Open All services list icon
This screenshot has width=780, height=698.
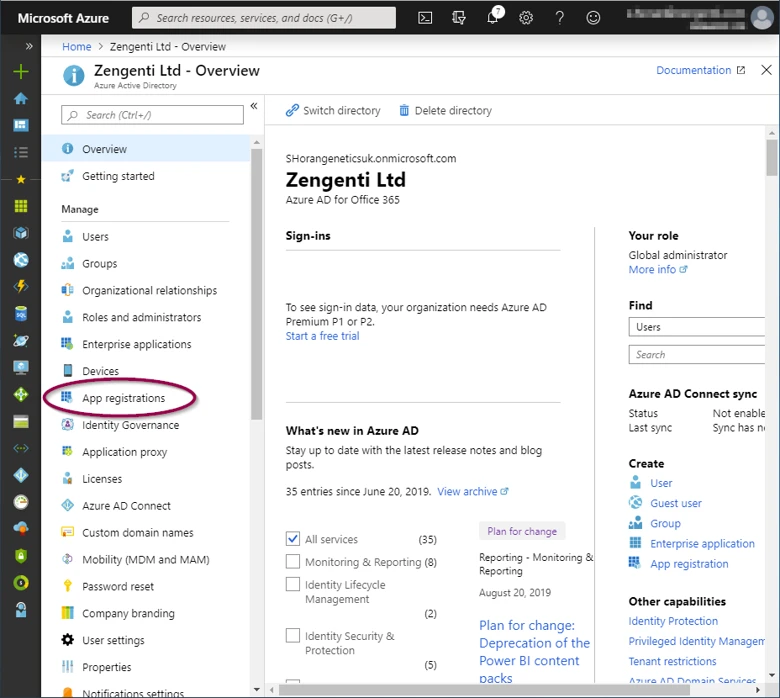(21, 152)
